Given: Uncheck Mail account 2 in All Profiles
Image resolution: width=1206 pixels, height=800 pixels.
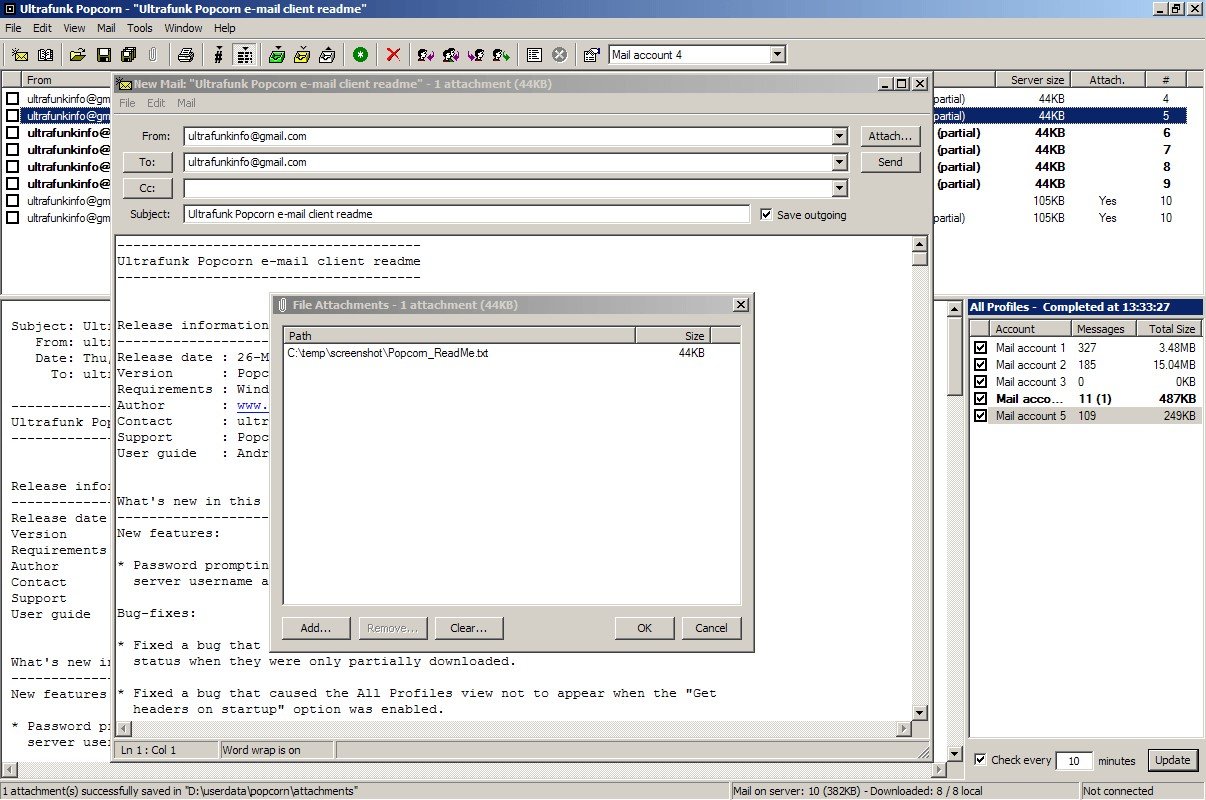Looking at the screenshot, I should [x=980, y=365].
